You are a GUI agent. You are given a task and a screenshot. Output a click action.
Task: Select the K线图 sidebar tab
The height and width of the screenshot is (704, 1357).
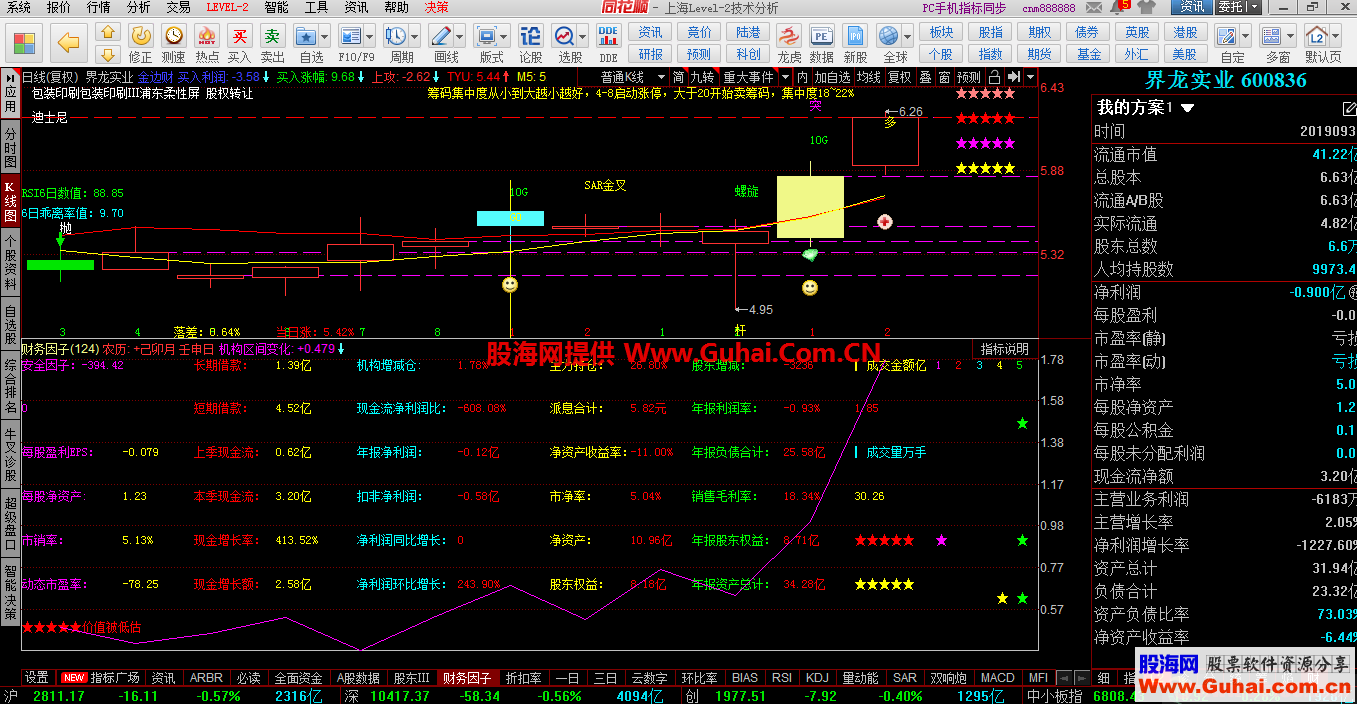click(x=10, y=203)
